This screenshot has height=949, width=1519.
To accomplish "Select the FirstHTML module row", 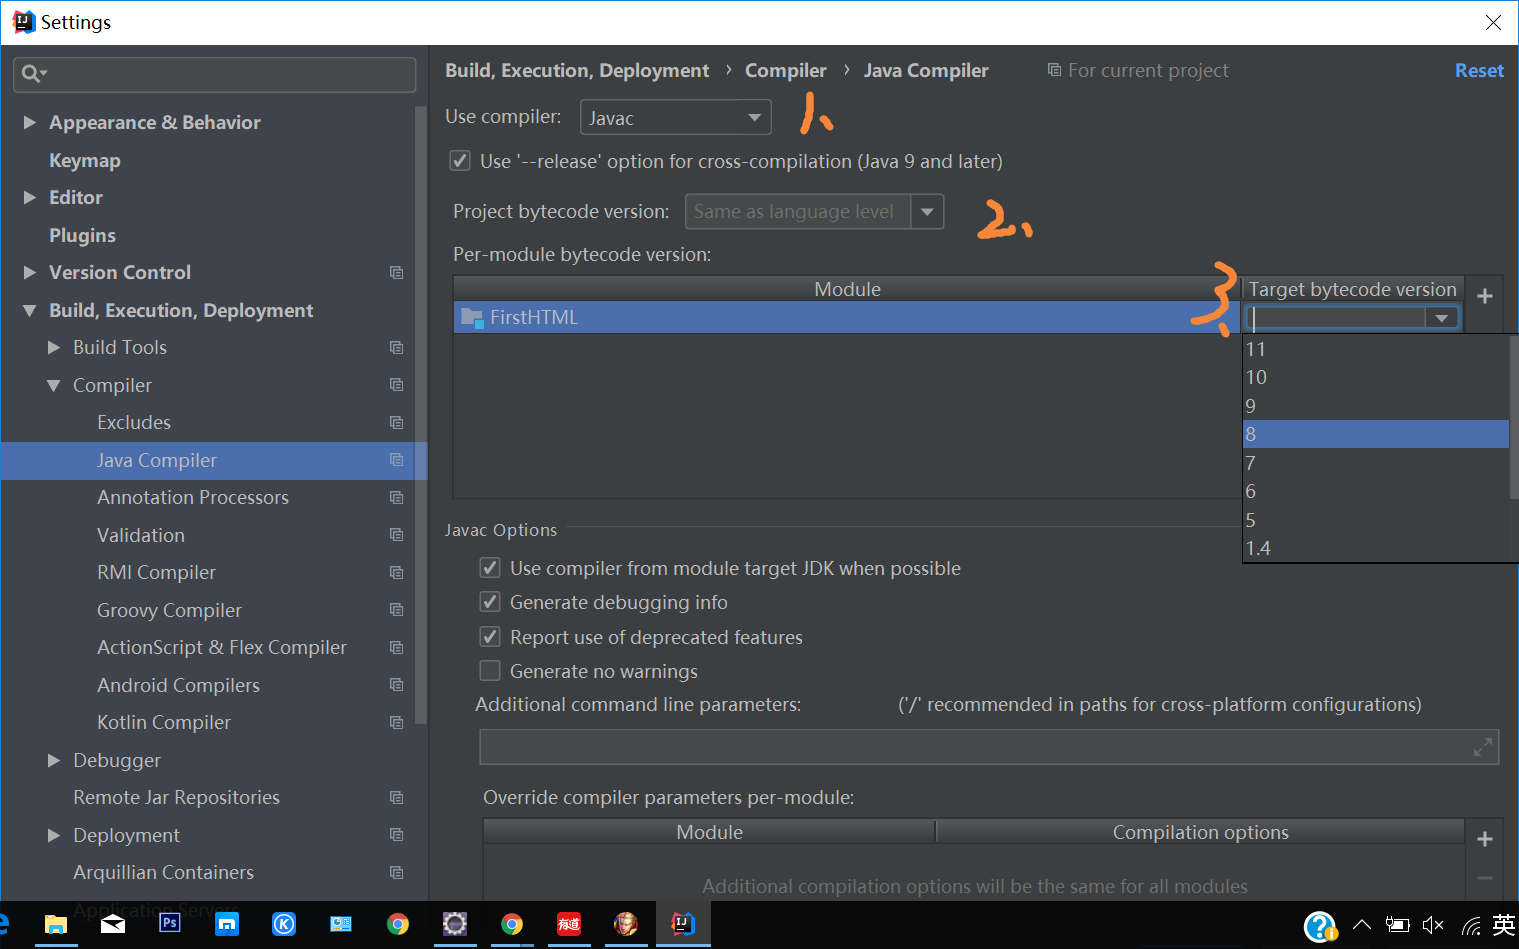I will [847, 317].
